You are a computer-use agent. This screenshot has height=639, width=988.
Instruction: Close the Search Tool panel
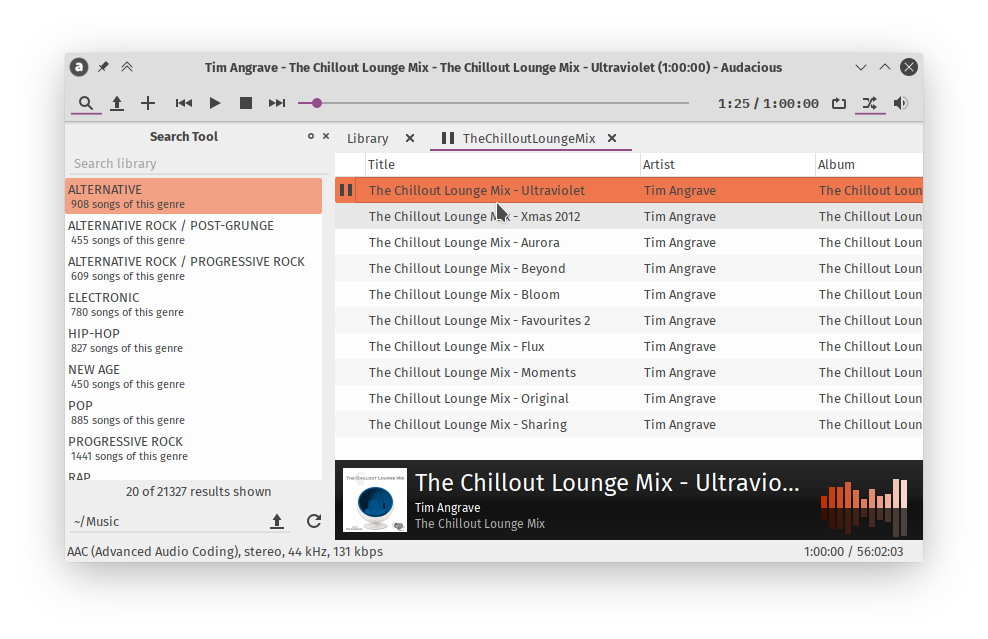(326, 136)
